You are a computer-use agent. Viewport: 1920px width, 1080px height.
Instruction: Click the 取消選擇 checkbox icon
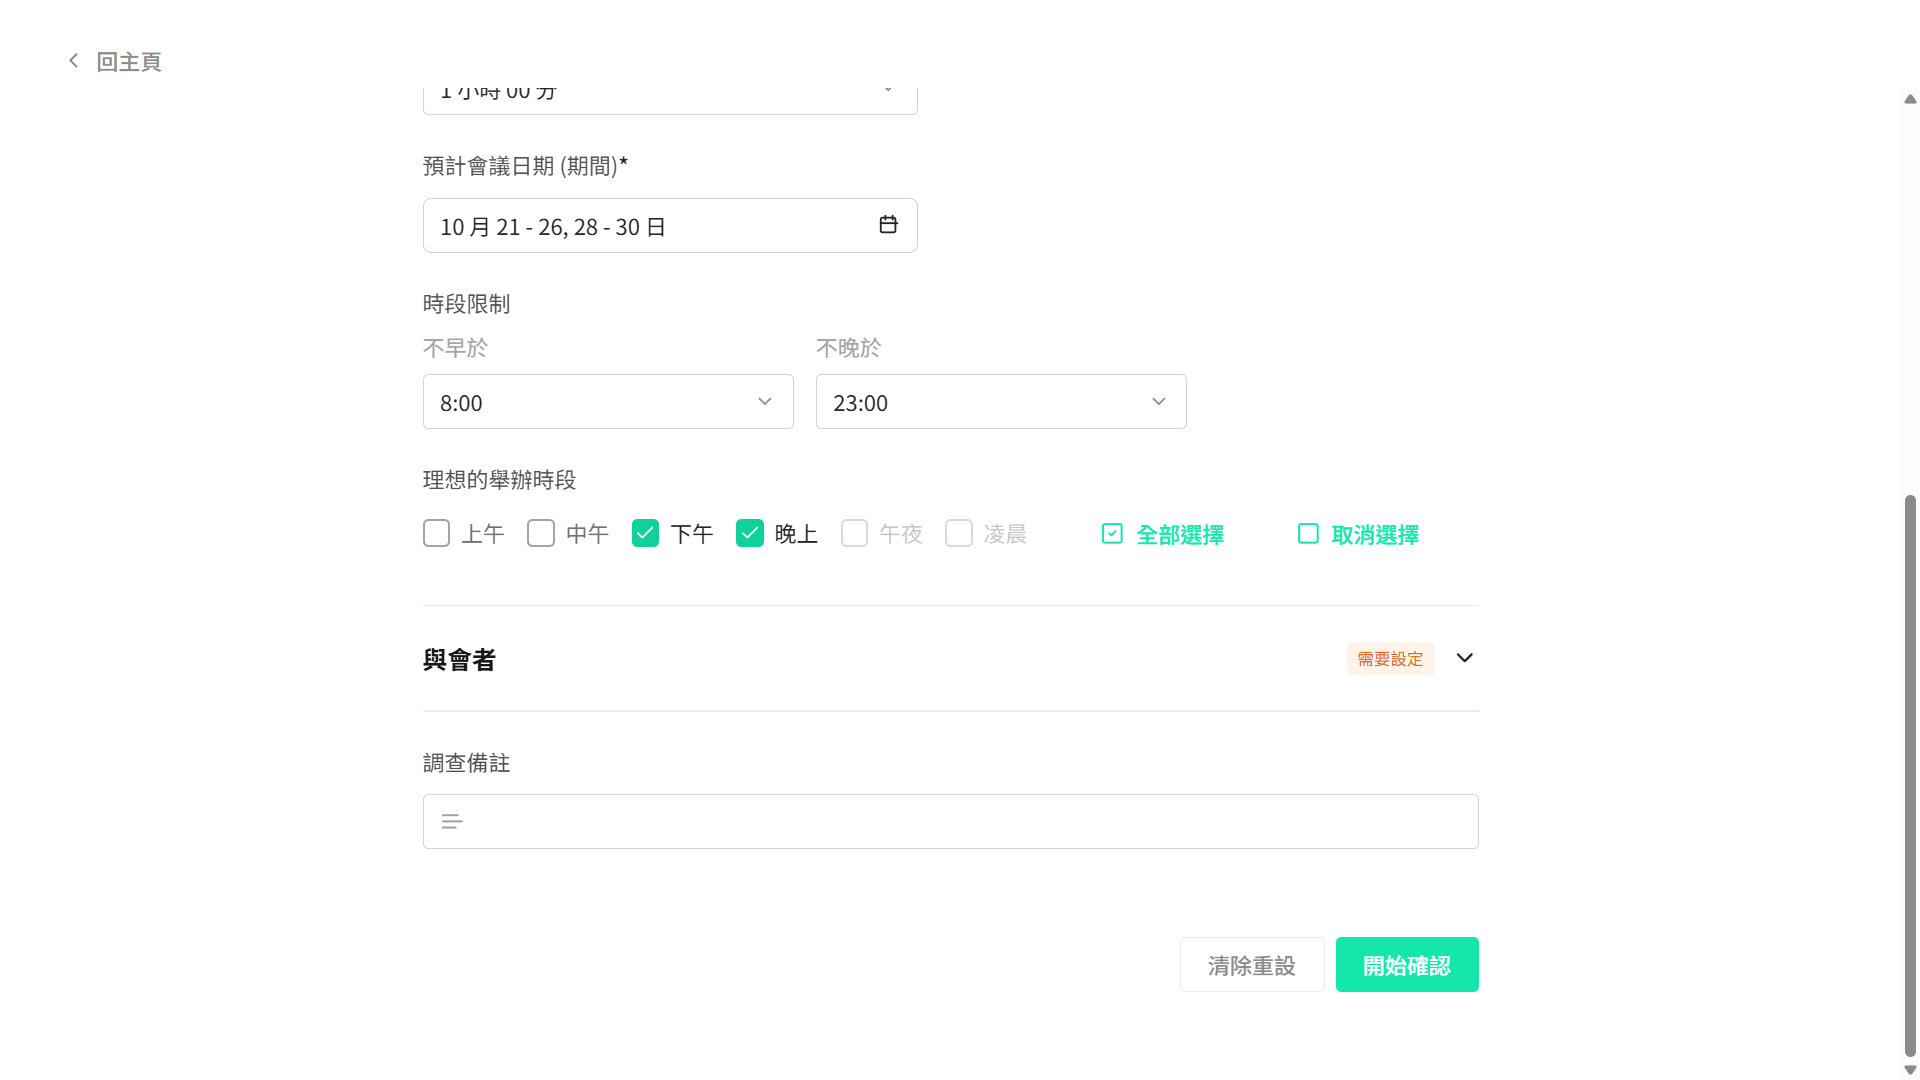pos(1307,534)
